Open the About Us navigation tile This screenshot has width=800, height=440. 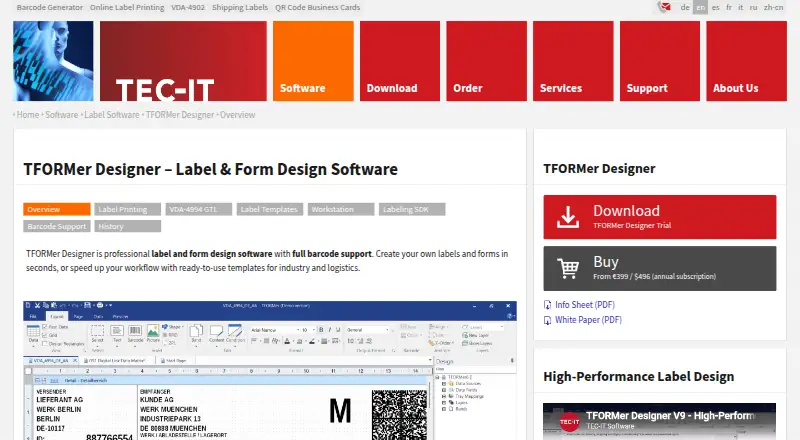click(746, 61)
